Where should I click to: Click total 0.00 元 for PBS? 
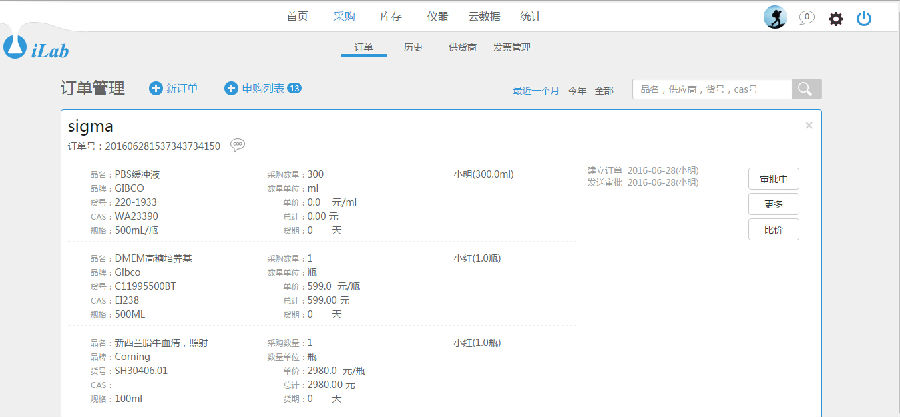pyautogui.click(x=323, y=216)
